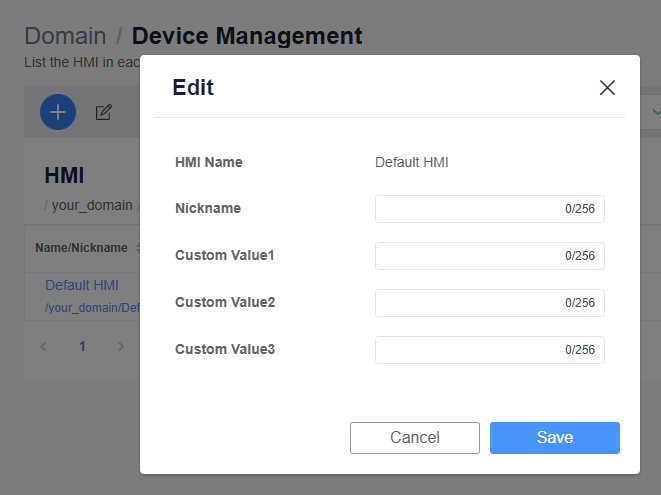Click the /your_domain/Def path link
Screen dimensions: 661x495
92,308
